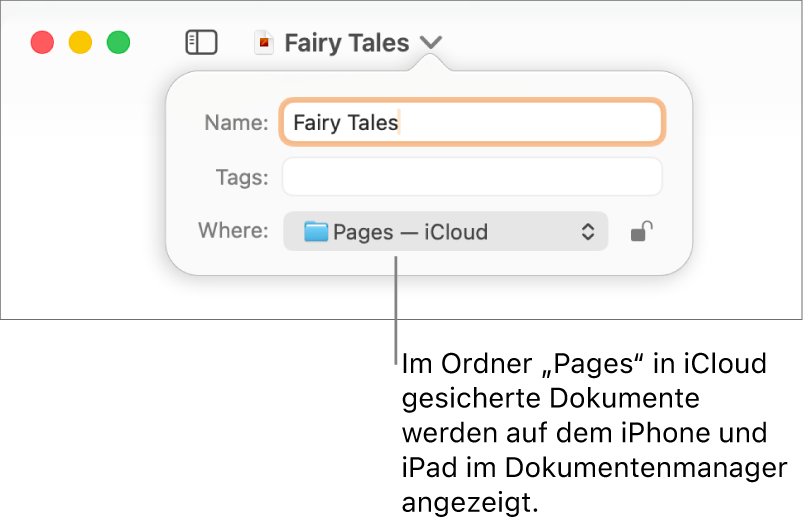Screen dimensions: 804x523
Task: Click the empty title bar area right of the title
Action: coord(620,42)
